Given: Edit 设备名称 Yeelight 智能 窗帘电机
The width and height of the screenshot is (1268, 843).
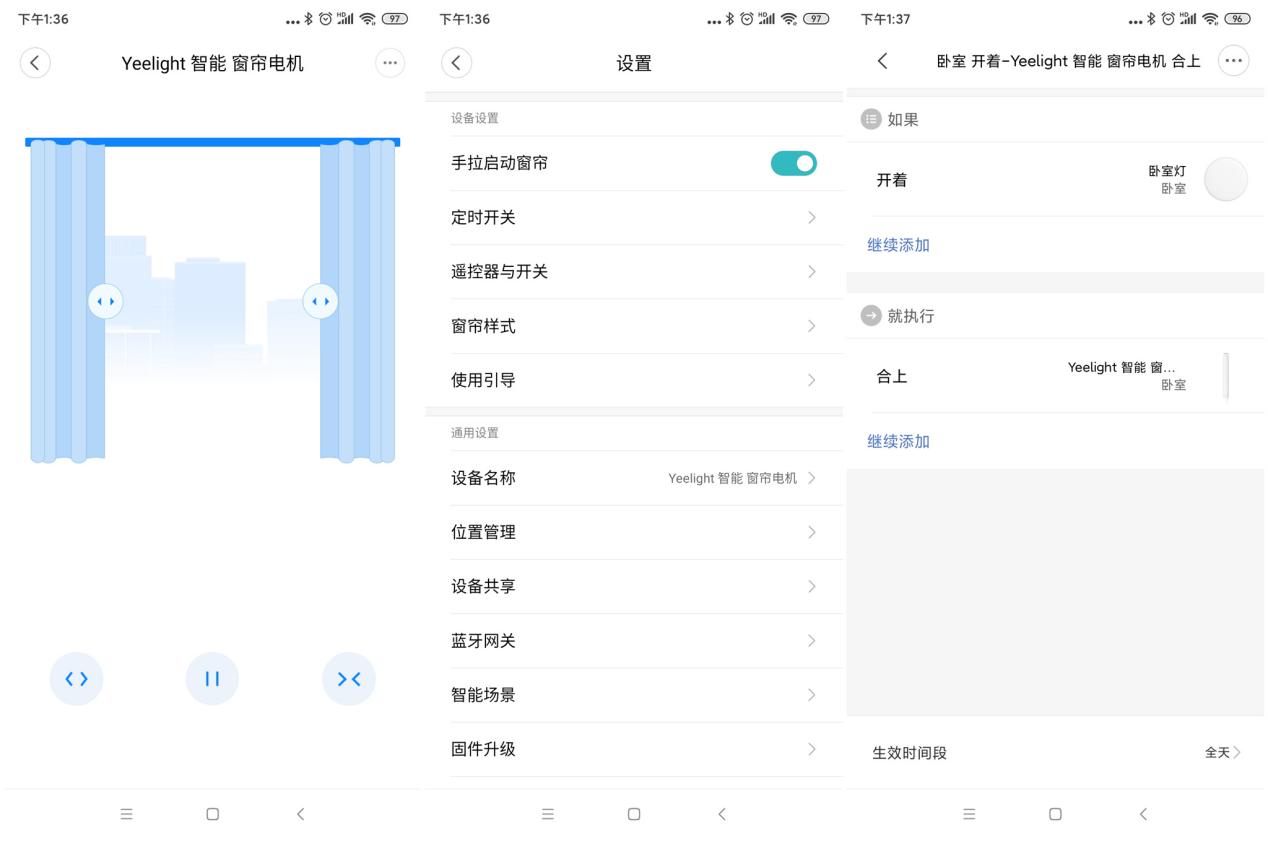Looking at the screenshot, I should coord(634,478).
